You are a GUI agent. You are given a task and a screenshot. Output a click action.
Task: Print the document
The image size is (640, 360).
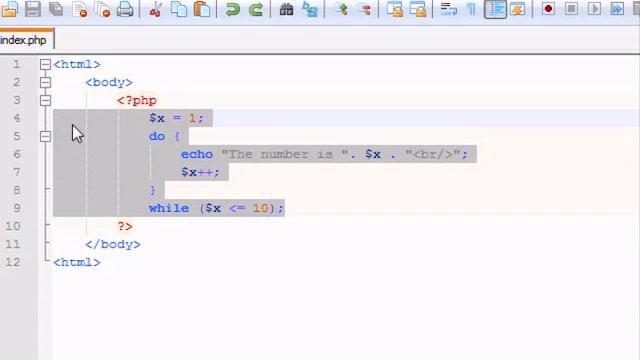(x=125, y=9)
